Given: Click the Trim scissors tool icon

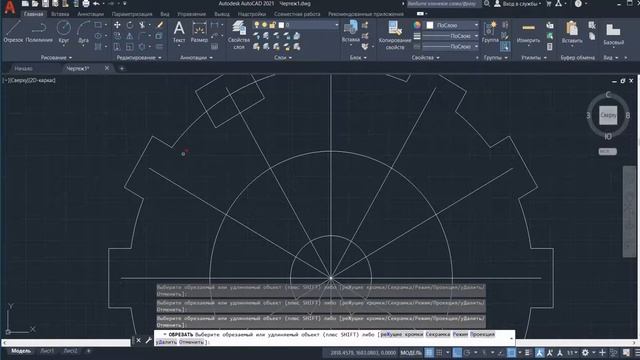Looking at the screenshot, I should click(142, 25).
